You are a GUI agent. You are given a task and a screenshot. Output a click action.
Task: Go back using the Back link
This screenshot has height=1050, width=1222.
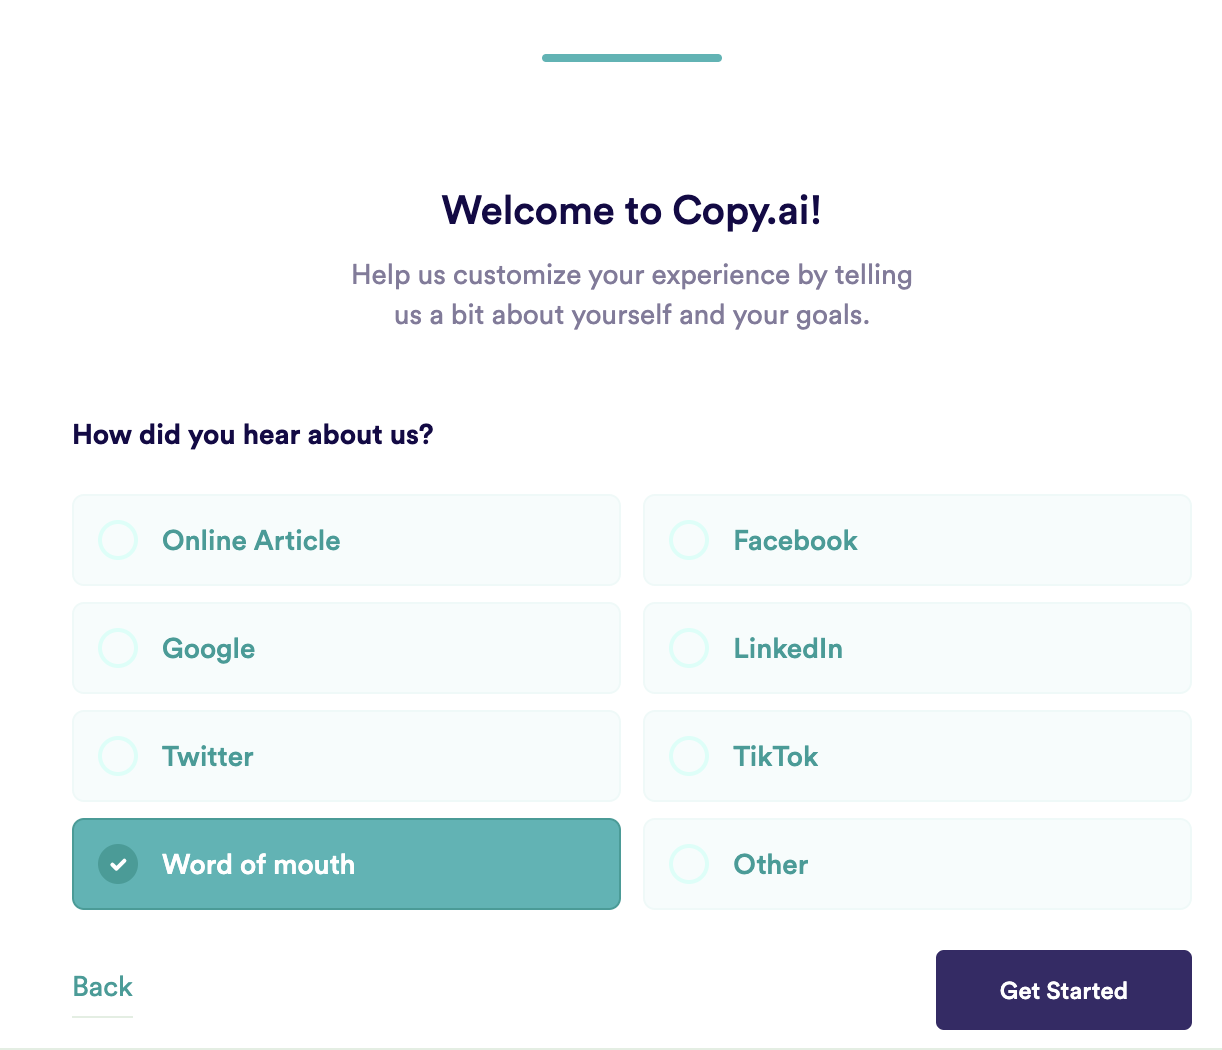[x=102, y=986]
